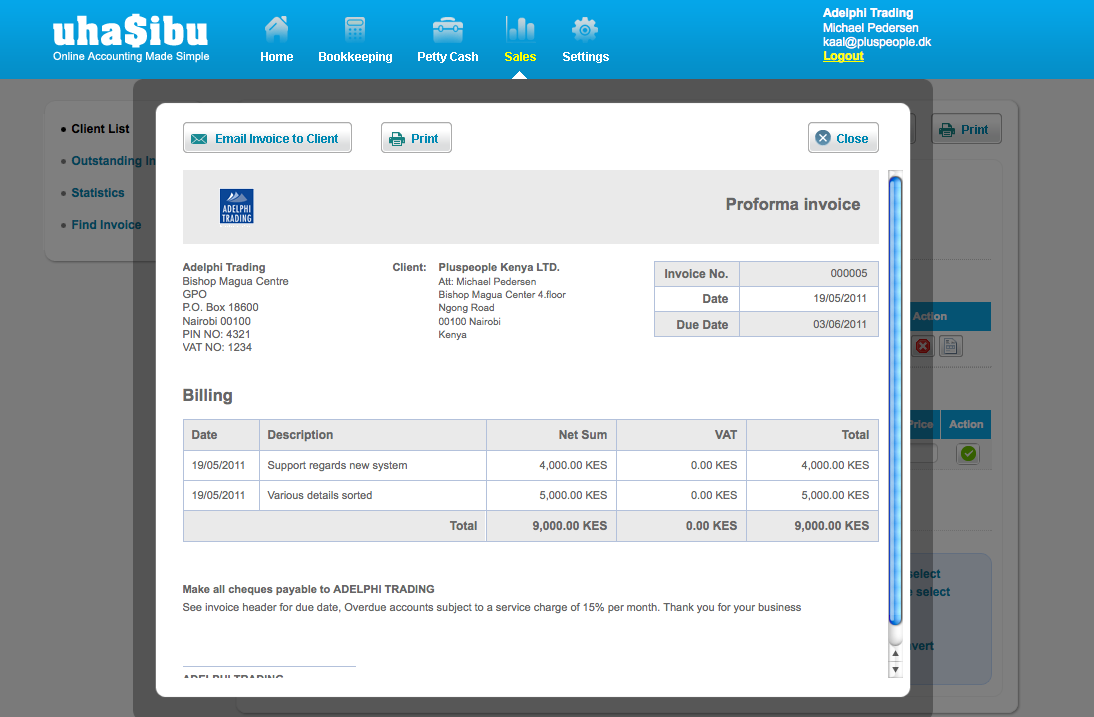This screenshot has width=1094, height=717.
Task: Click the 'P.O. Box 18600' address line
Action: tap(220, 308)
